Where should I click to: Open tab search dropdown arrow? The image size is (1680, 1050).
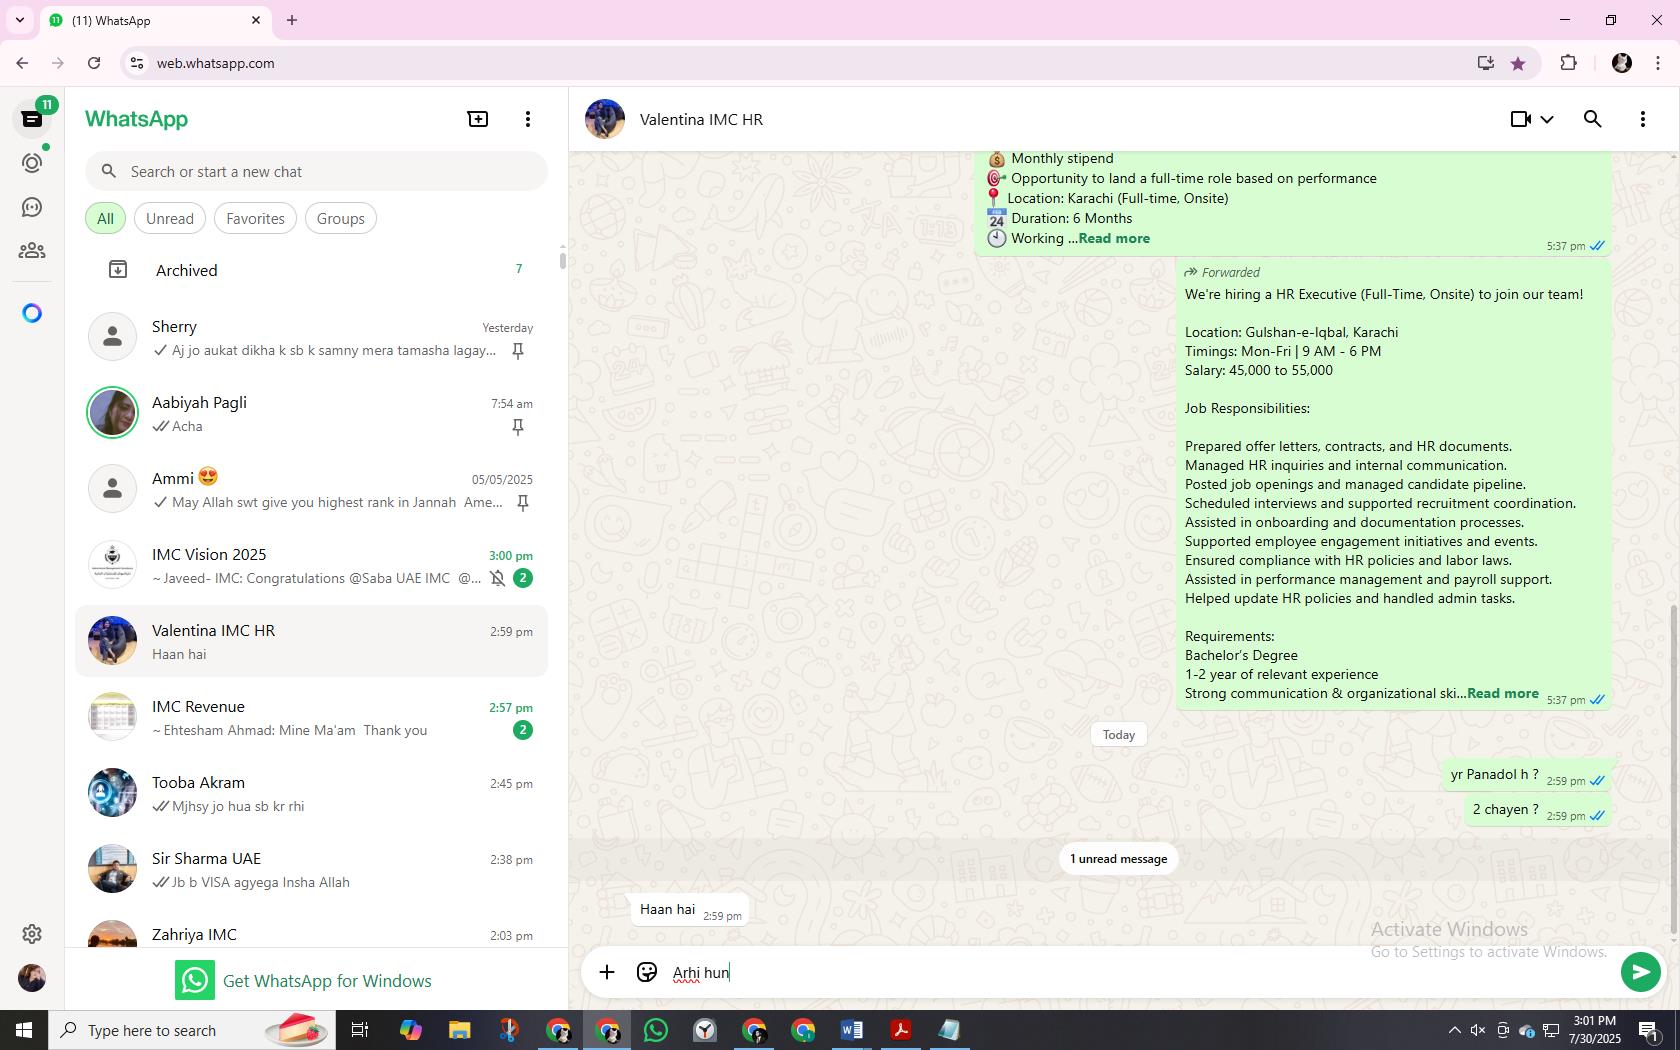[19, 20]
